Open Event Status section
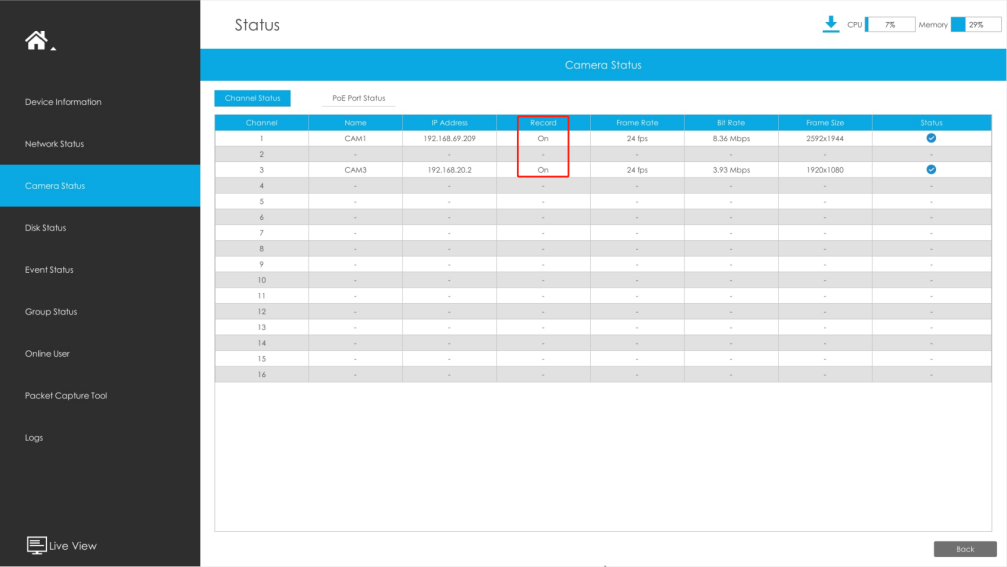 tap(49, 270)
